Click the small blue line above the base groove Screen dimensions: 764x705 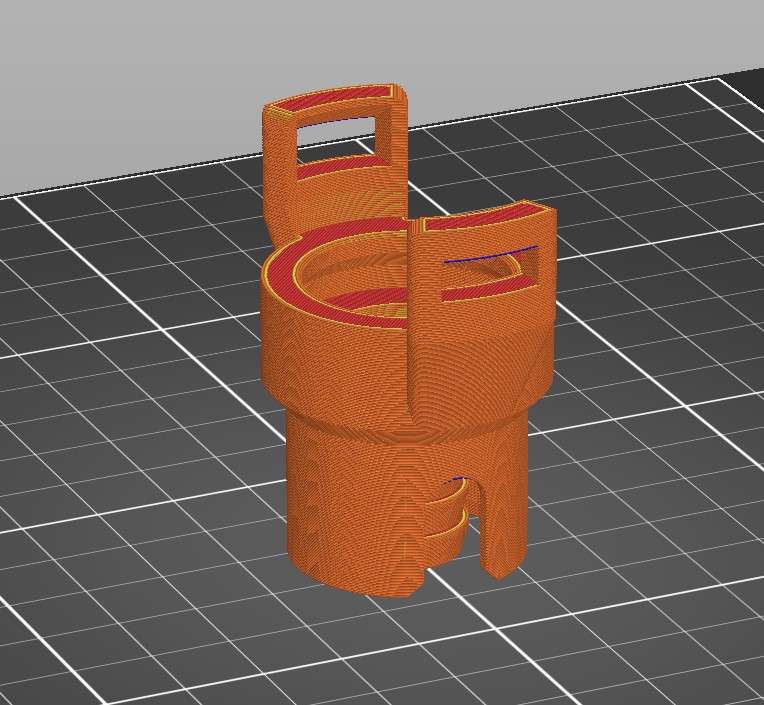click(458, 479)
